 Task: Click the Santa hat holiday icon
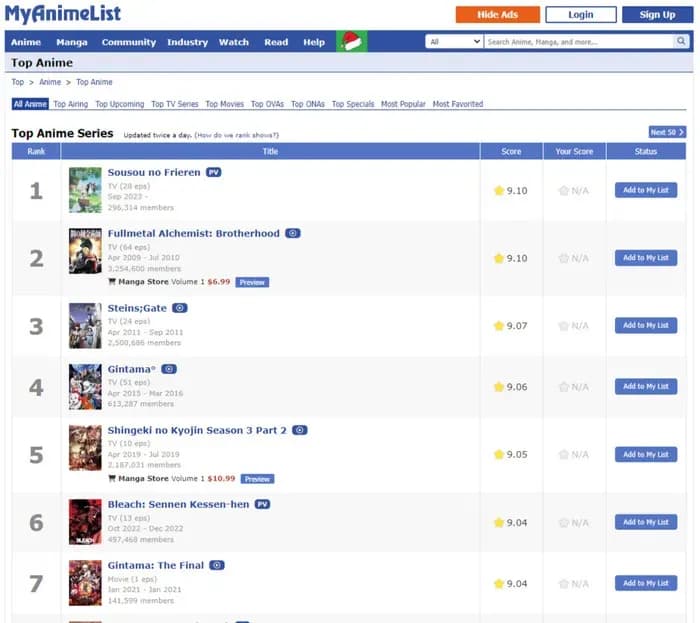point(351,42)
